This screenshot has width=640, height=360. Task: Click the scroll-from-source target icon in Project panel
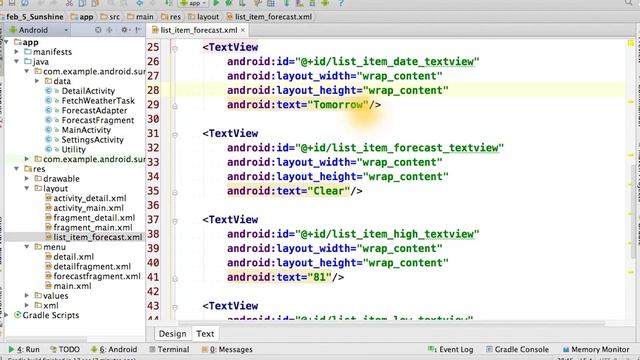(x=98, y=30)
